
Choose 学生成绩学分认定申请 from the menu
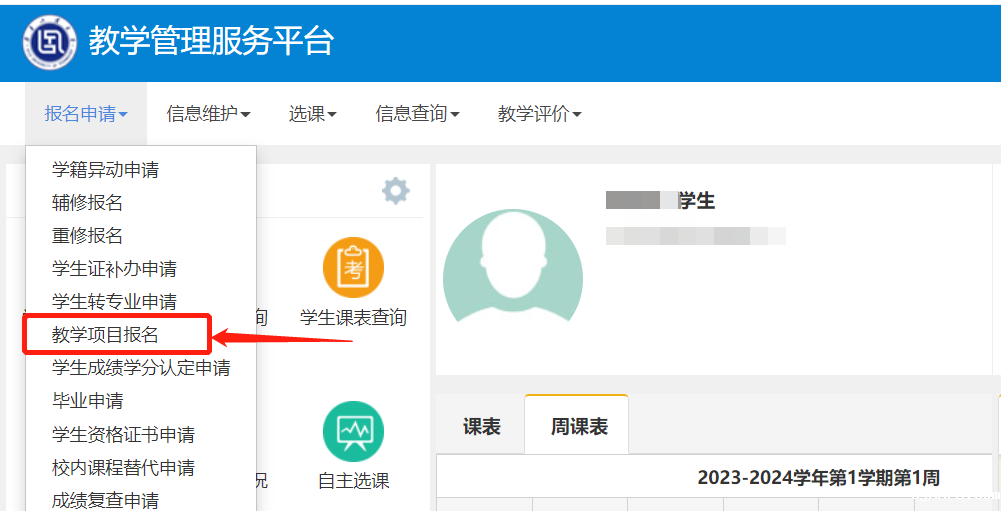click(x=141, y=368)
